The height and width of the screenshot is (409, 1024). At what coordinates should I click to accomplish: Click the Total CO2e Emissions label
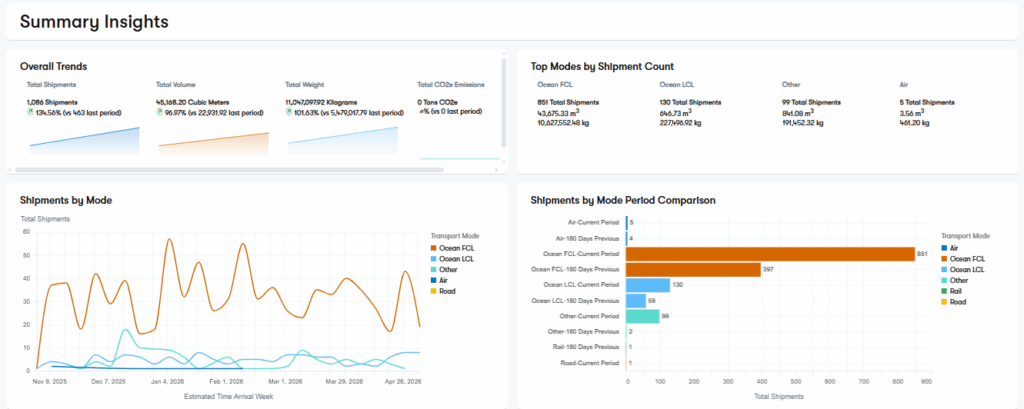451,84
